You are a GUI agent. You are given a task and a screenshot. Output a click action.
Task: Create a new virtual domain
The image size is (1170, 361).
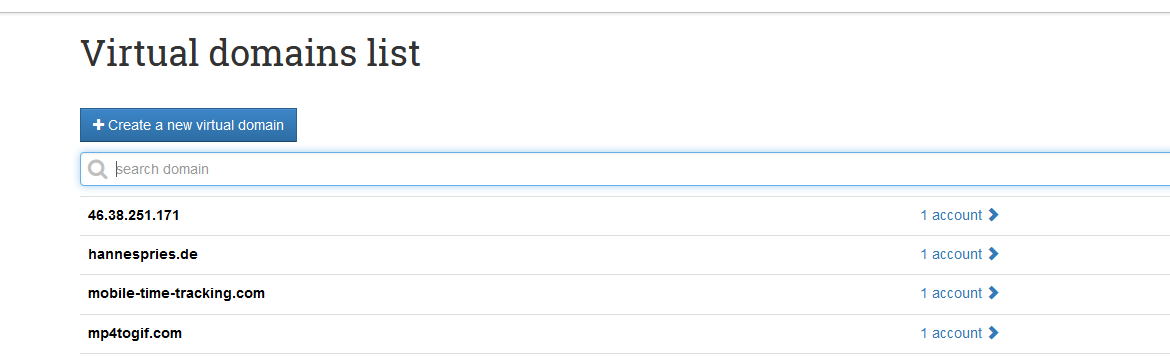coord(188,125)
